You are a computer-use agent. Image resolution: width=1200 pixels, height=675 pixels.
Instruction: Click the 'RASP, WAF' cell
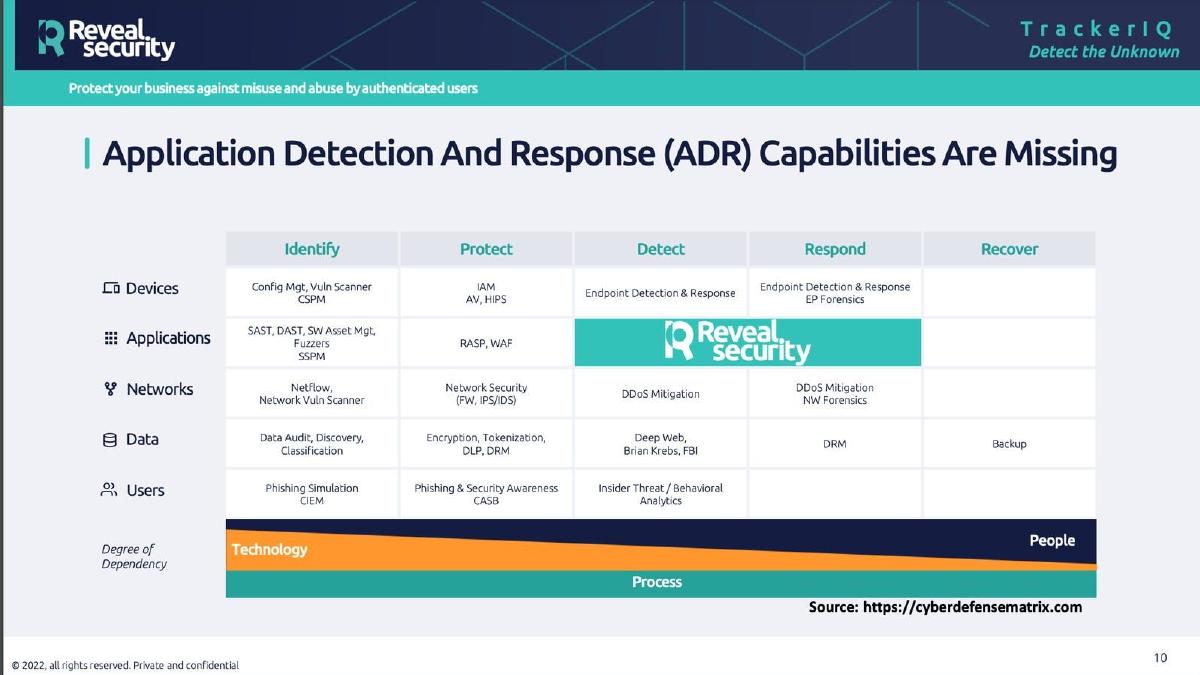486,342
